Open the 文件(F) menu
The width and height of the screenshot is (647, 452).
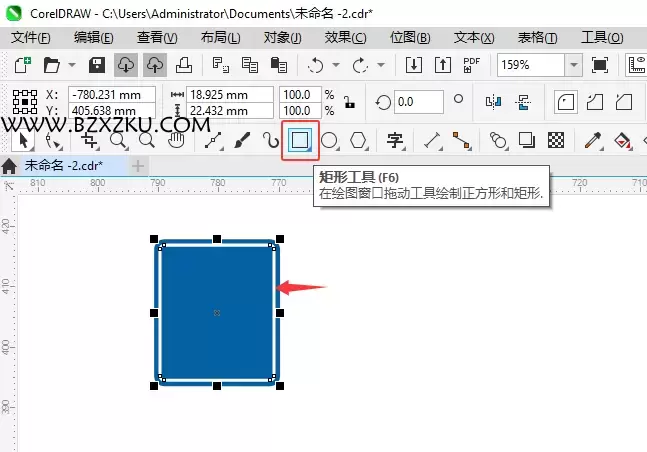(x=31, y=38)
